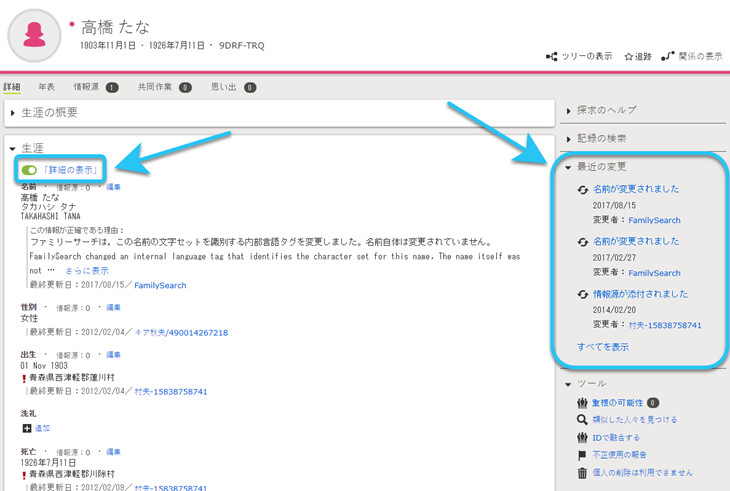Click the 追跡 star to follow
Image resolution: width=730 pixels, height=491 pixels.
point(638,56)
